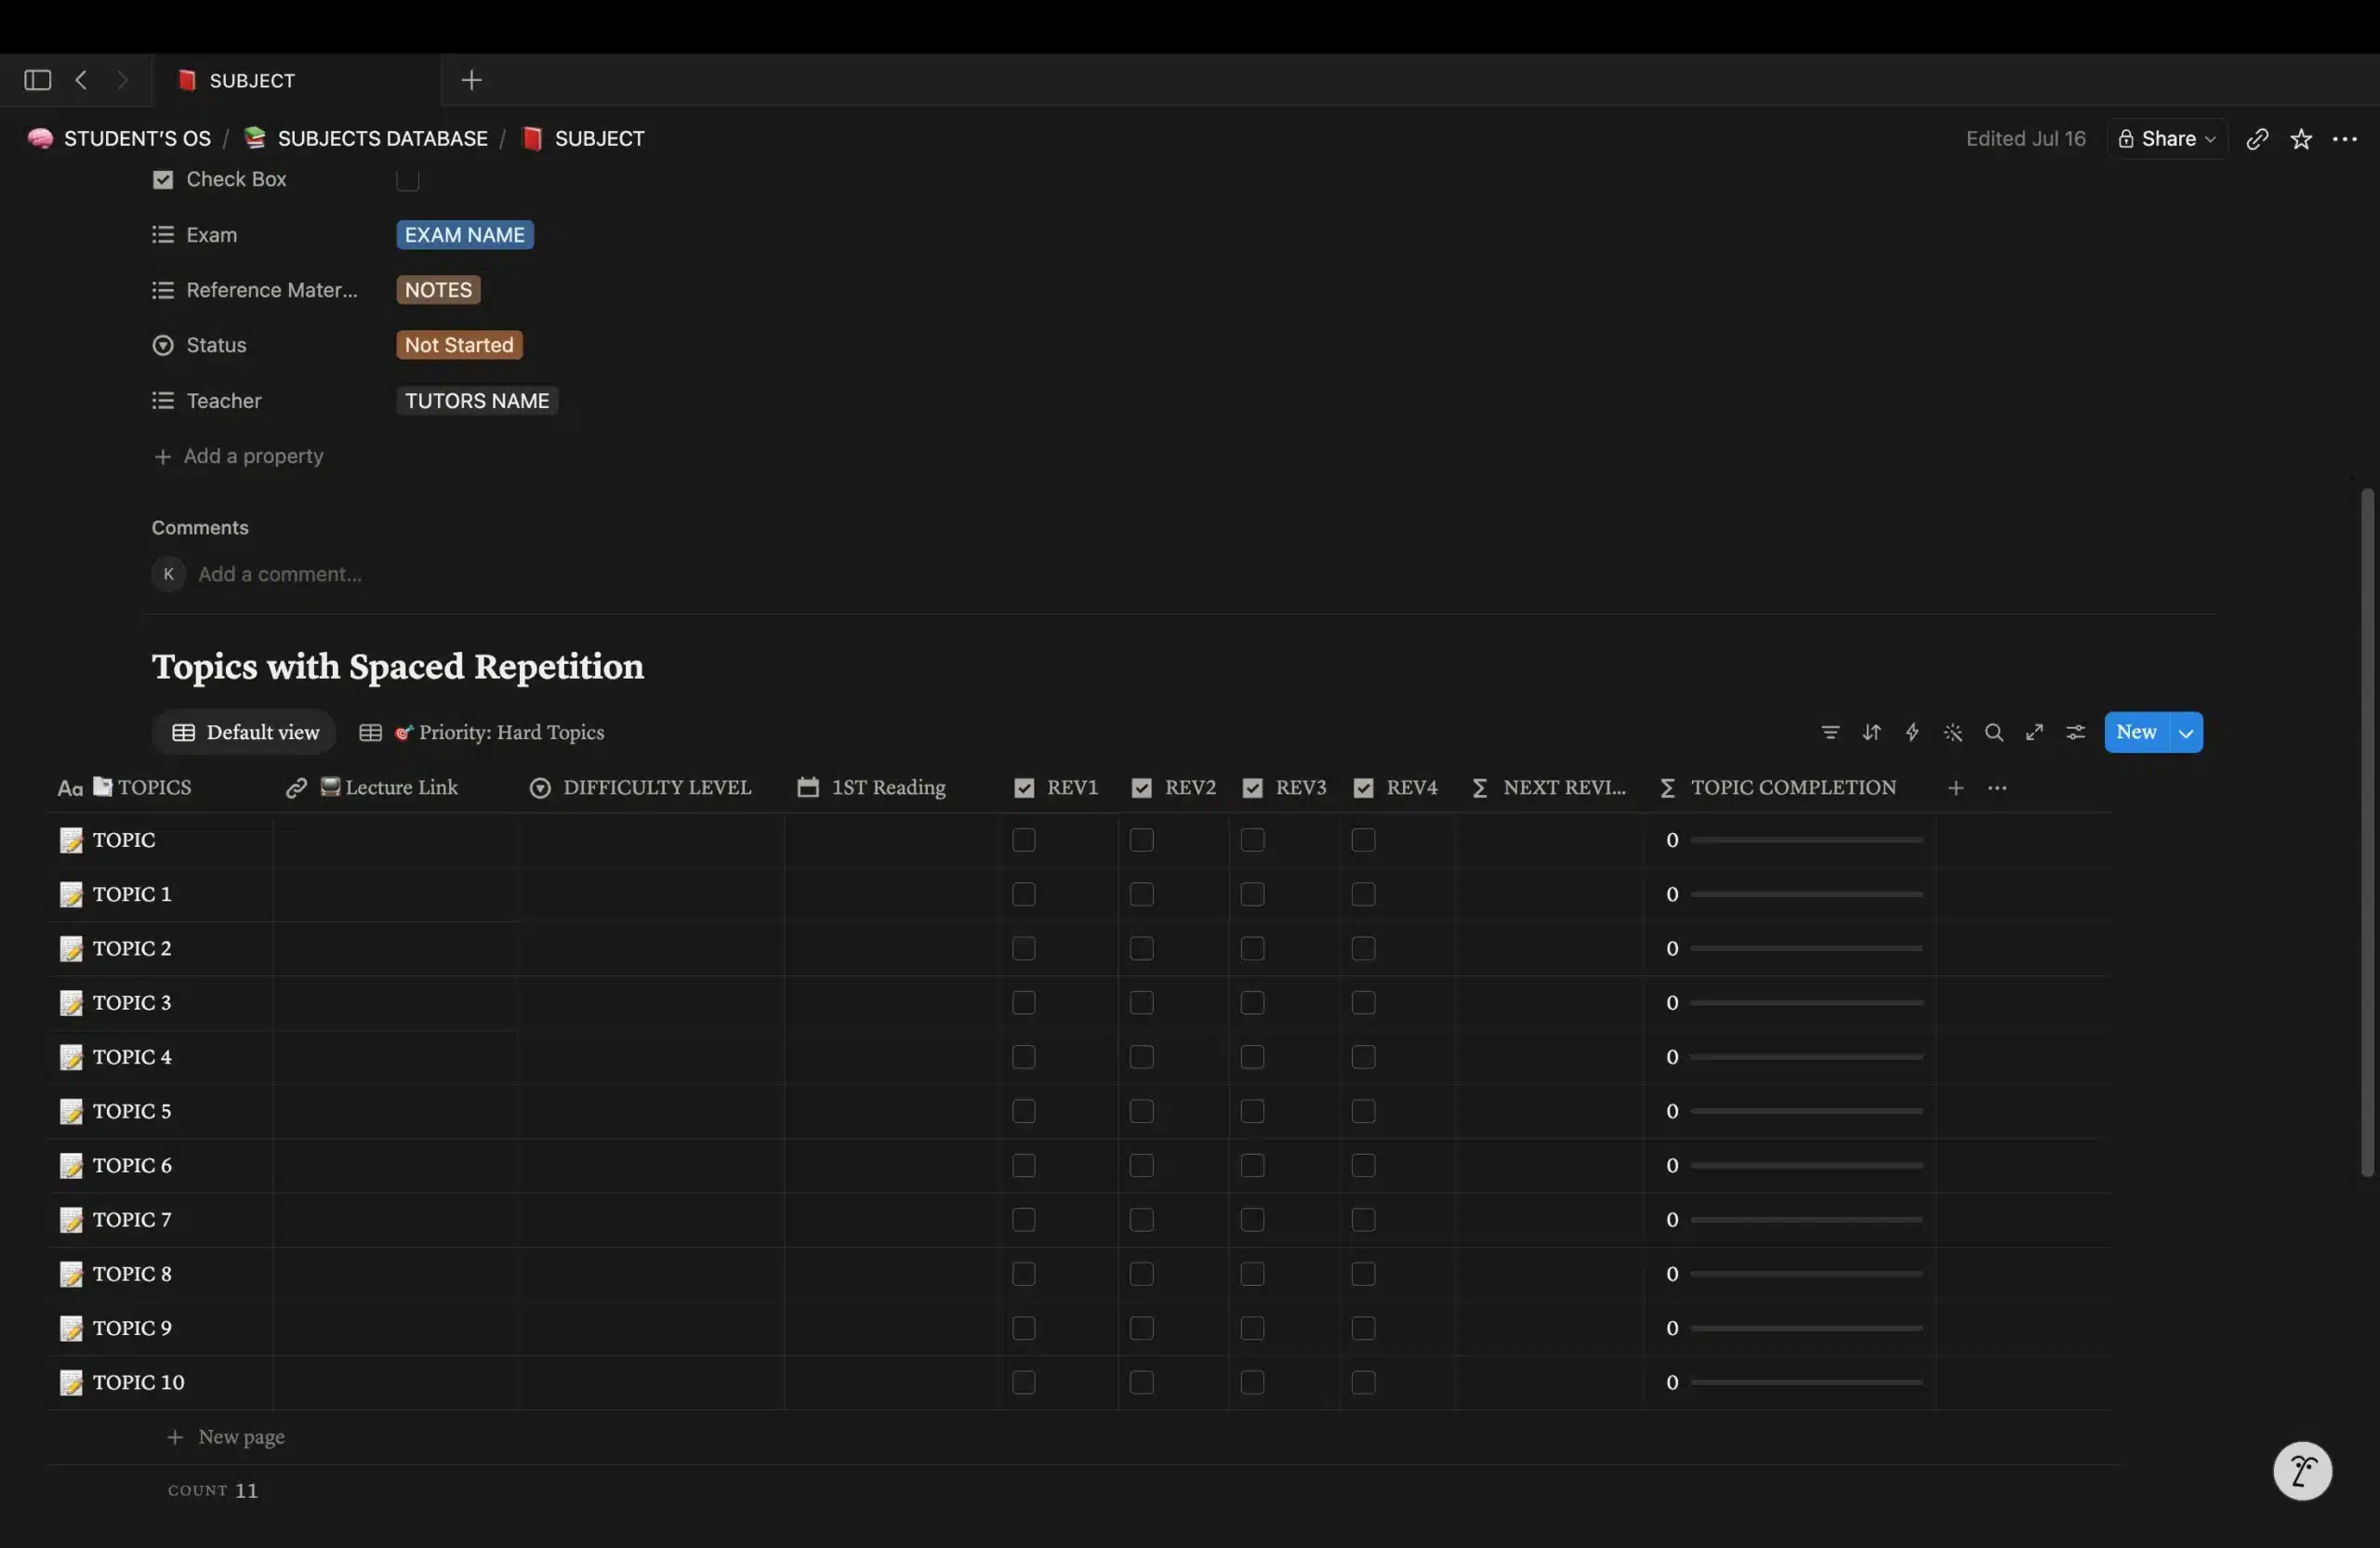Open the filter icon in database toolbar
Viewport: 2380px width, 1548px height.
[1830, 733]
